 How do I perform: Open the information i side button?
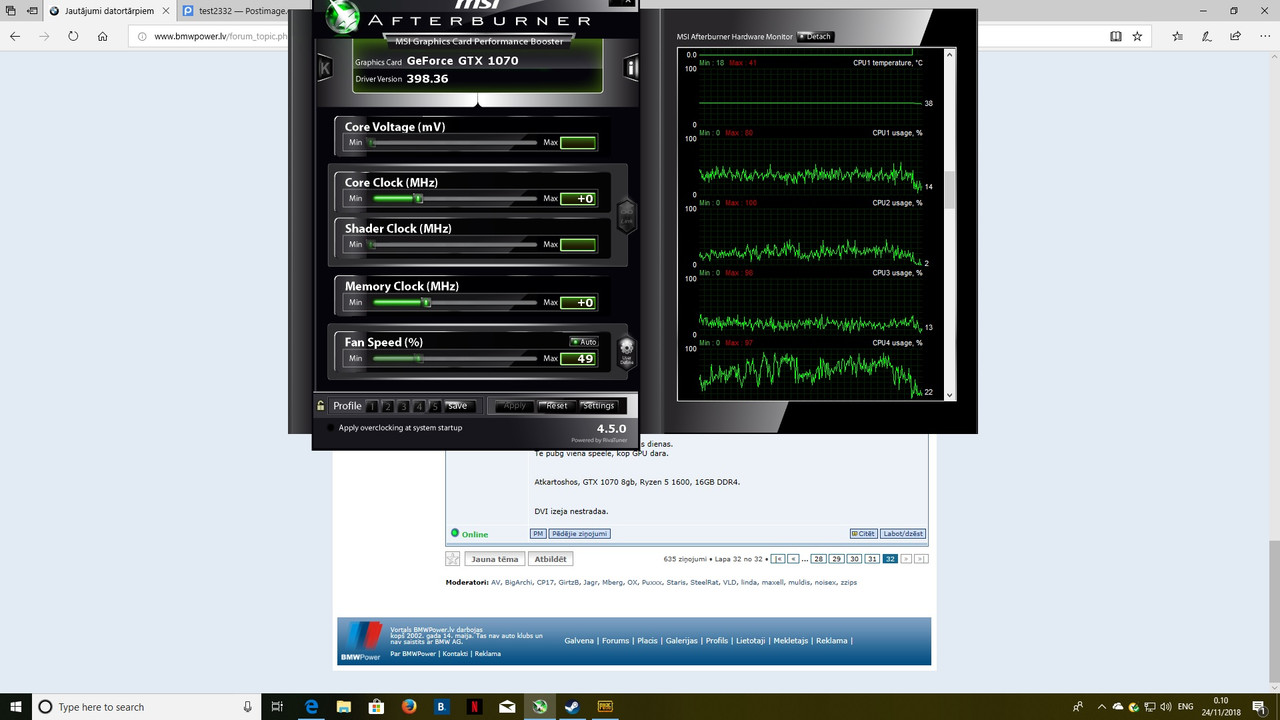[631, 68]
